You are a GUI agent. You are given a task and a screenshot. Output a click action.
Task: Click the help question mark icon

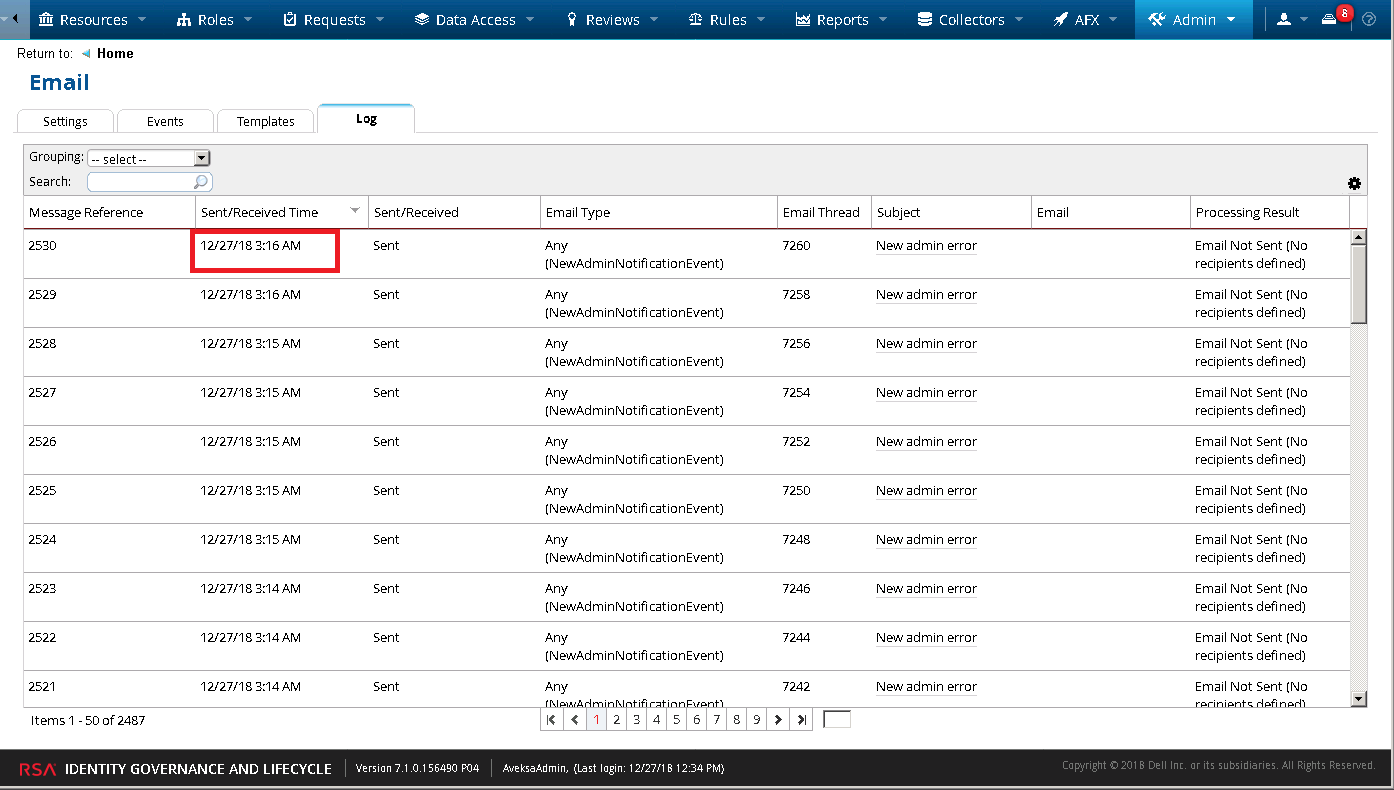click(1369, 19)
